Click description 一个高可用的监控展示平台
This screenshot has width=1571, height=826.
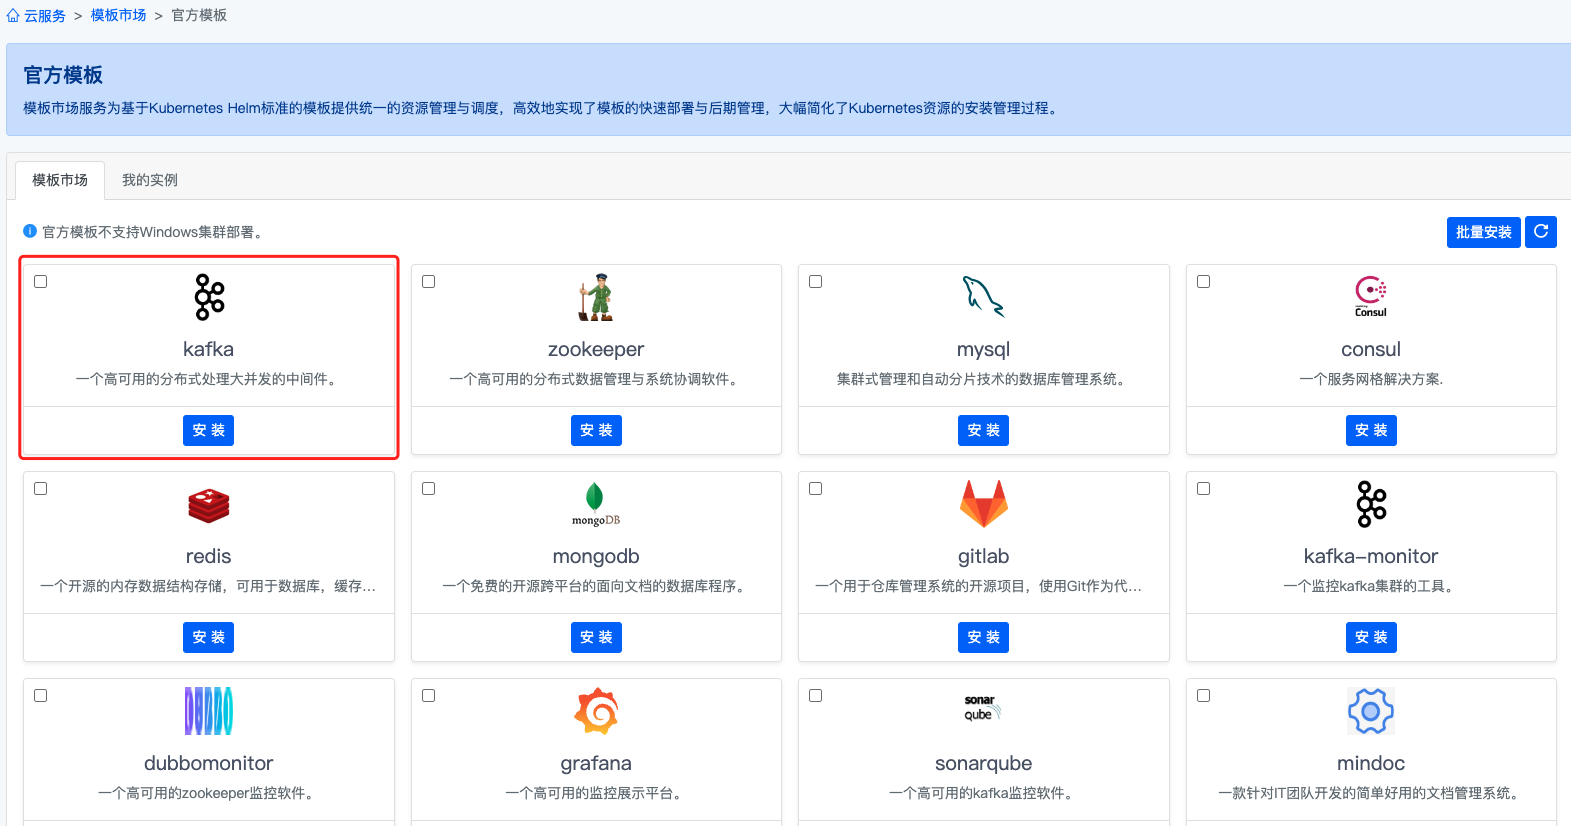point(596,793)
